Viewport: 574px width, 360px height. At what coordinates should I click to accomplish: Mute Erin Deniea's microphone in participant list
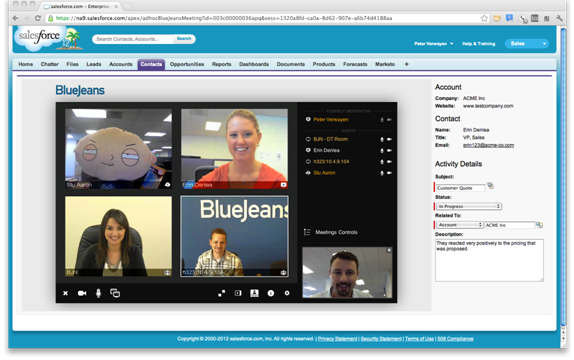pyautogui.click(x=382, y=151)
